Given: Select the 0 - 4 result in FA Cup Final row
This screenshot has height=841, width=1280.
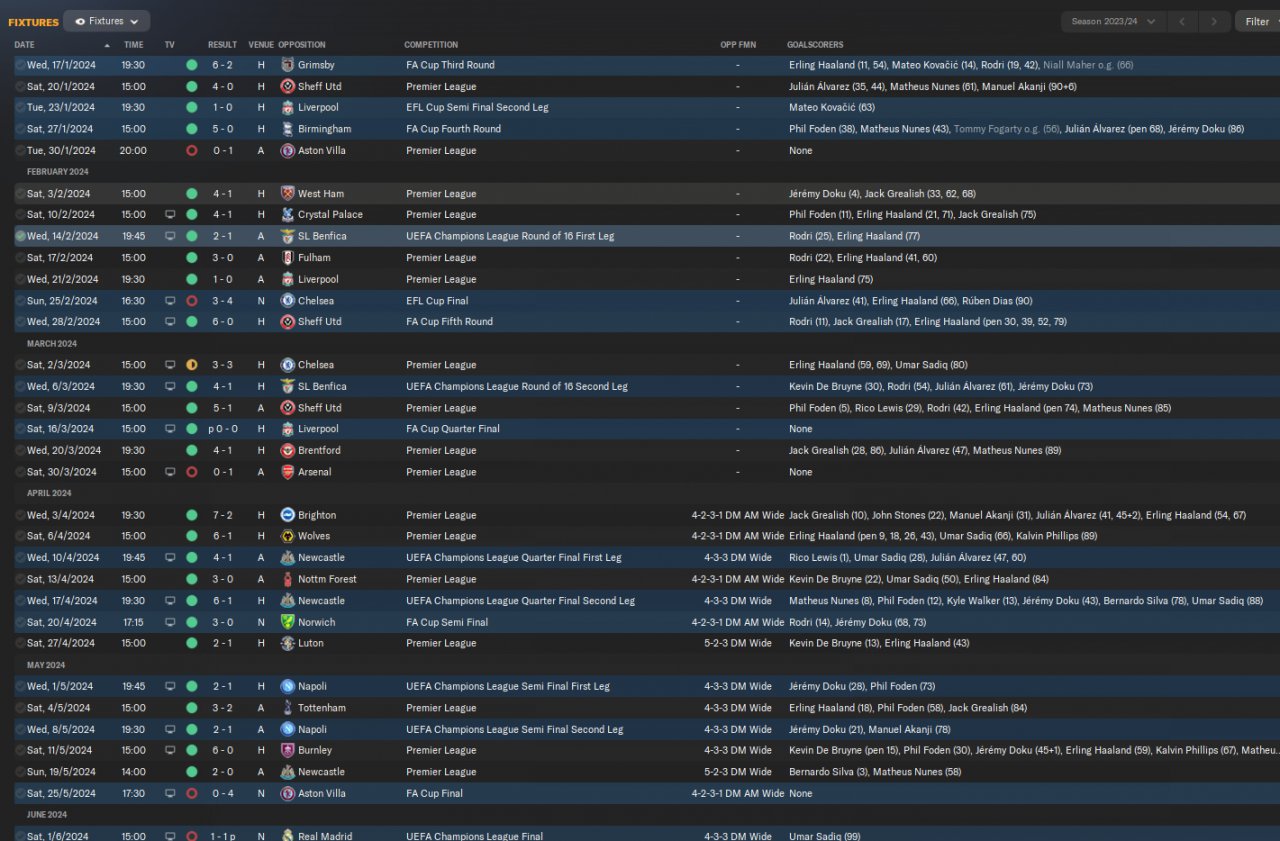Looking at the screenshot, I should coord(222,793).
